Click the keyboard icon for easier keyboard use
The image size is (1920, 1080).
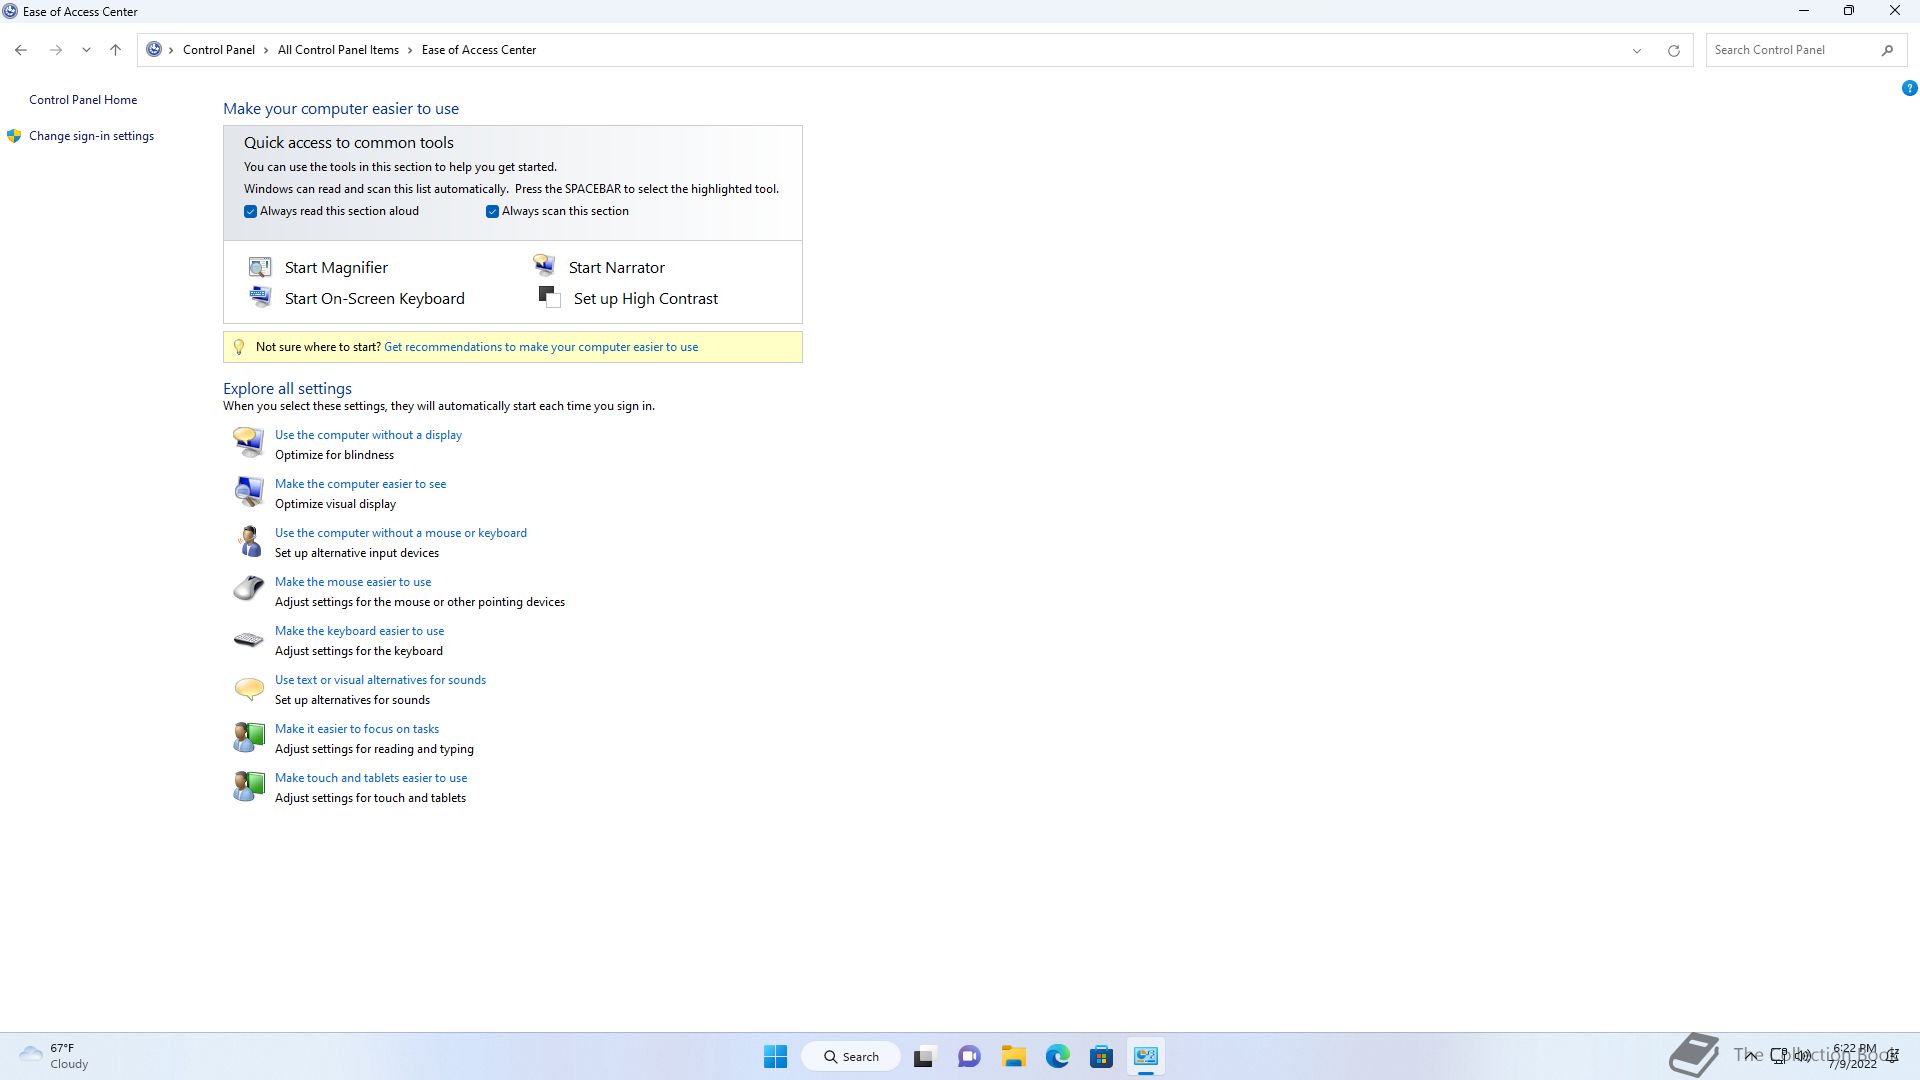click(248, 638)
